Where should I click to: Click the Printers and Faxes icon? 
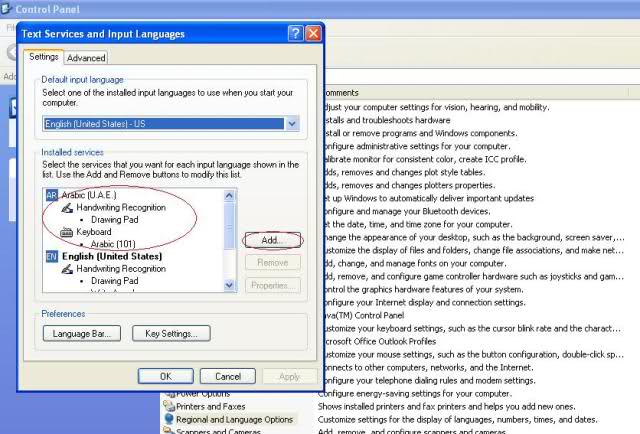pos(169,406)
